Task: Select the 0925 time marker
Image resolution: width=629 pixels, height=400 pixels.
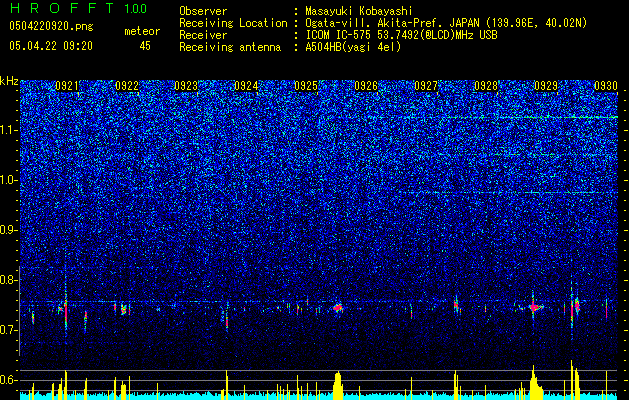Action: (x=306, y=86)
